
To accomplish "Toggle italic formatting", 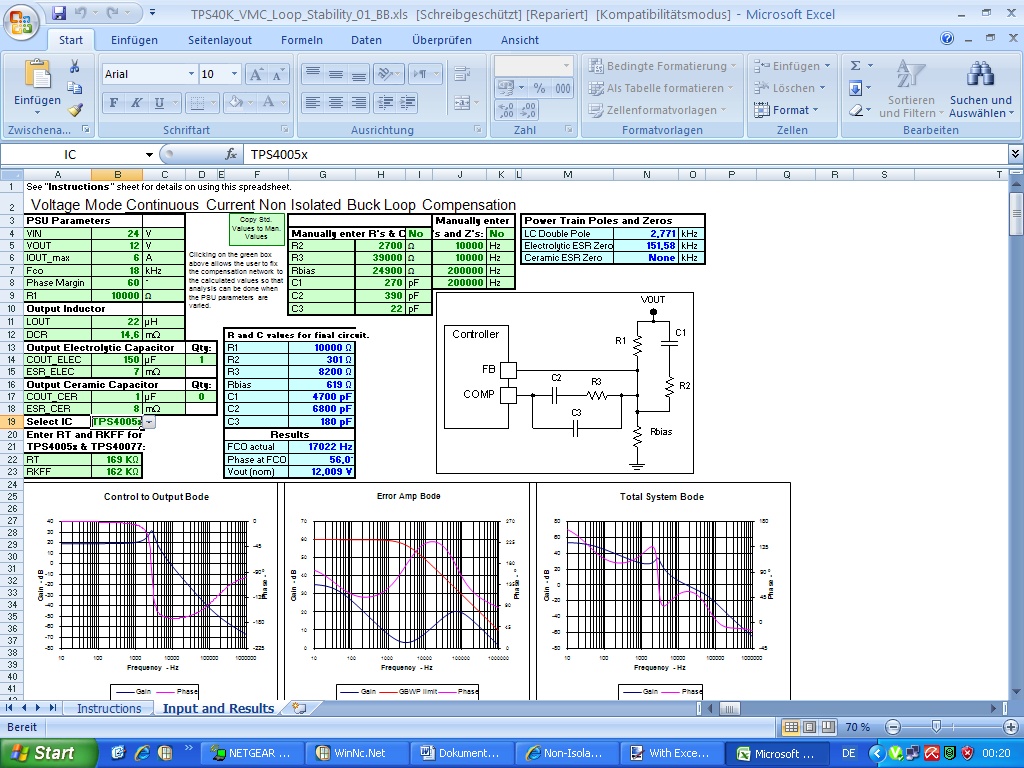I will (136, 103).
